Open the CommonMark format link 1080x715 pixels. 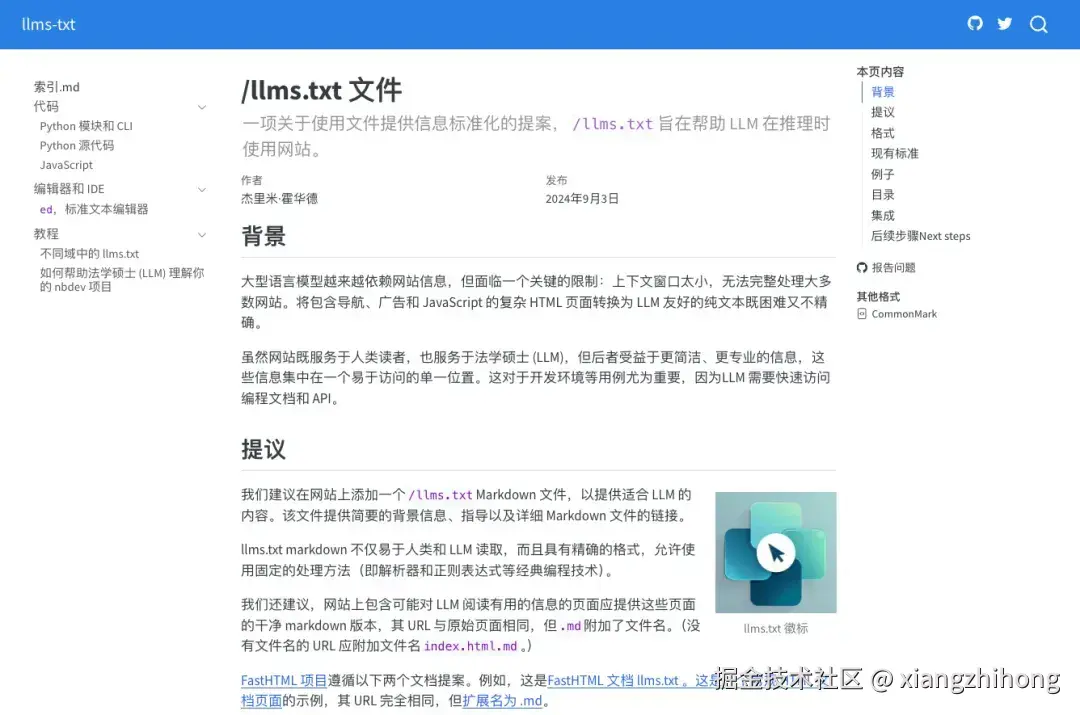click(x=904, y=313)
